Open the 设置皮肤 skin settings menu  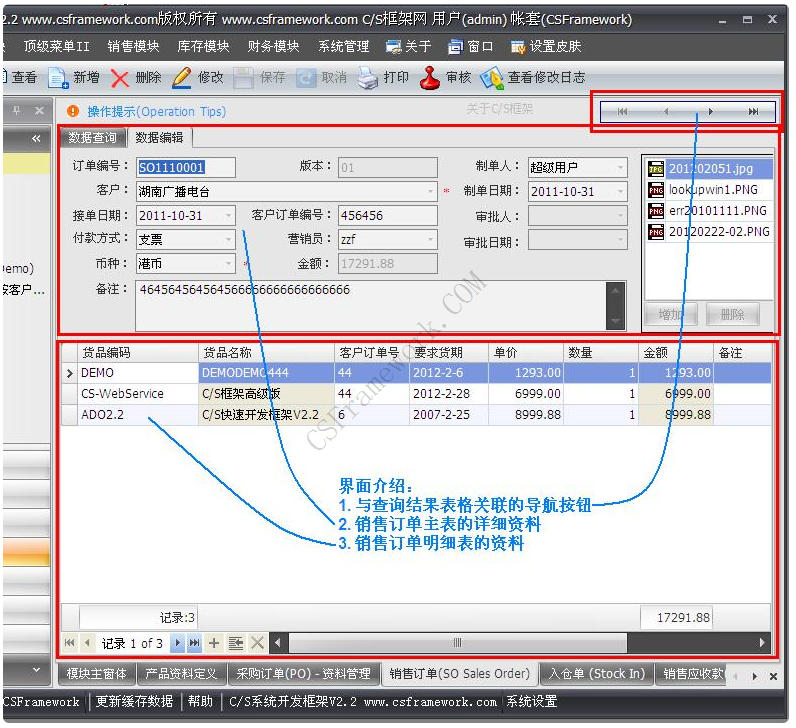pyautogui.click(x=546, y=47)
